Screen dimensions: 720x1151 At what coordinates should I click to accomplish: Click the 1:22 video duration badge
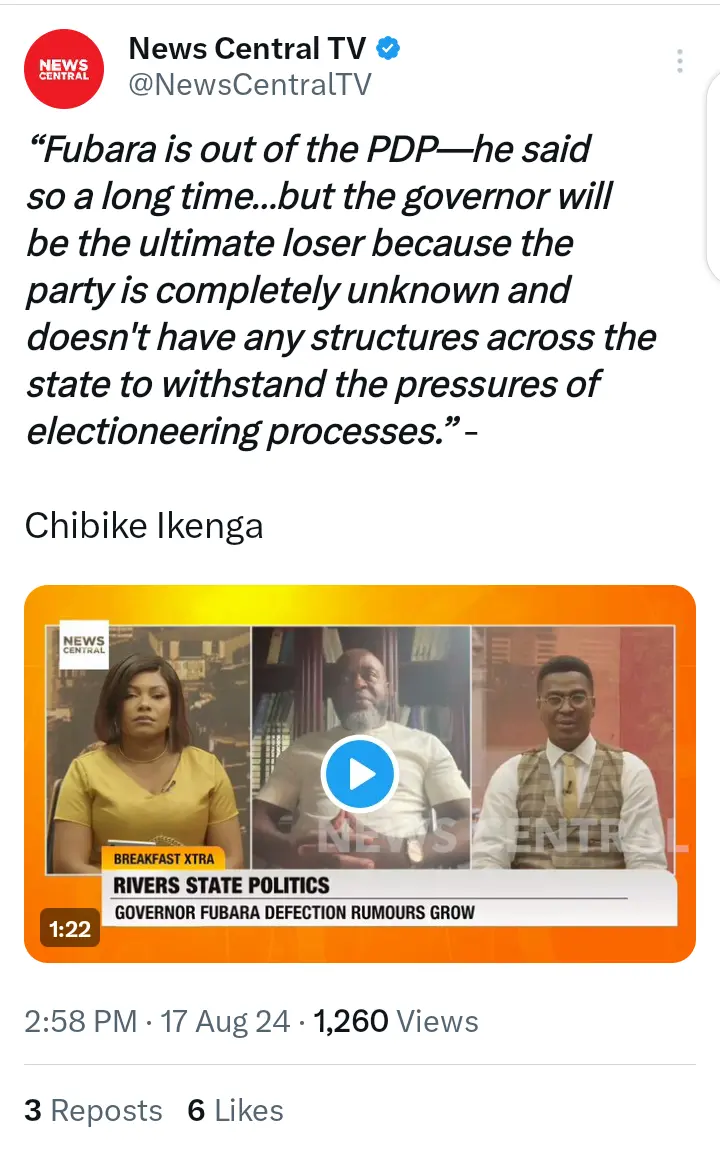[70, 929]
